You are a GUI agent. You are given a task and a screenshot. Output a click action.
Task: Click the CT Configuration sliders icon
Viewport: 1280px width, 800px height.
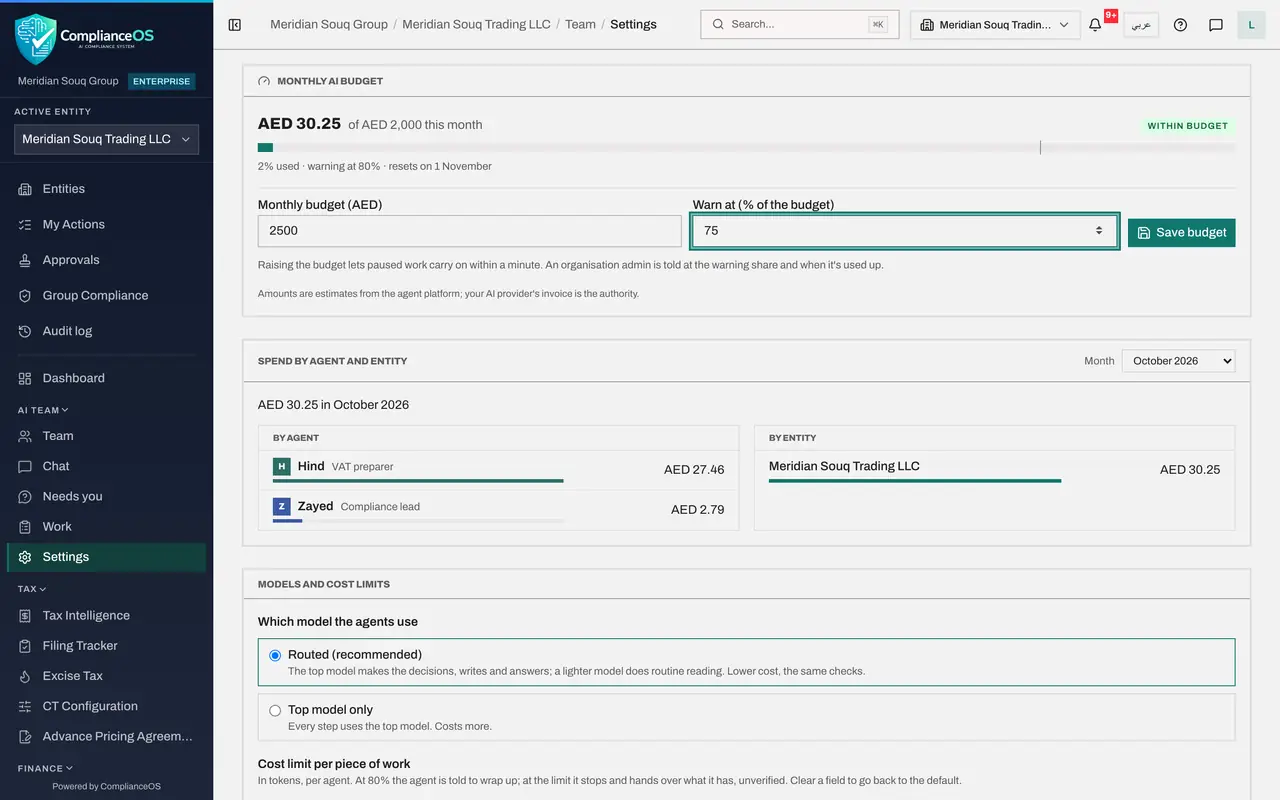(x=25, y=706)
